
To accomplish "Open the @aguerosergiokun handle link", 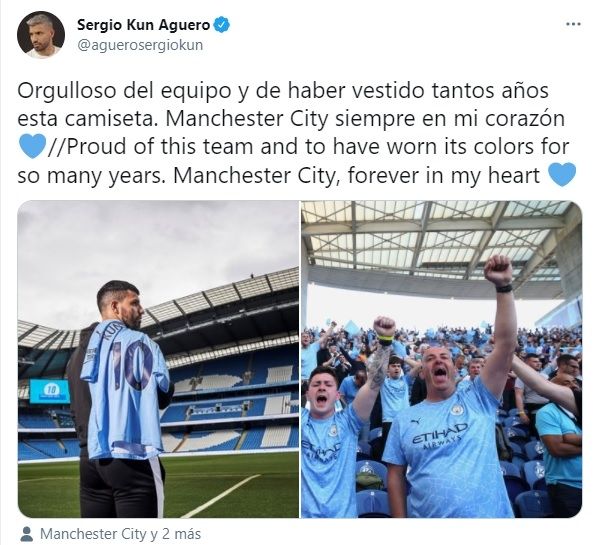I will pos(140,45).
